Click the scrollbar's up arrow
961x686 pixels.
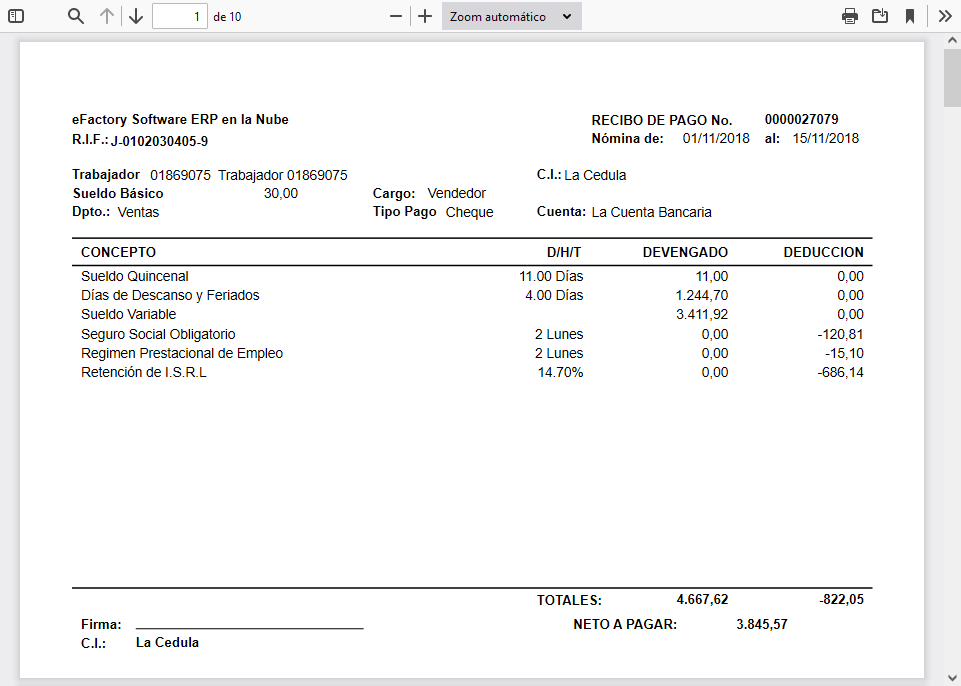click(949, 40)
